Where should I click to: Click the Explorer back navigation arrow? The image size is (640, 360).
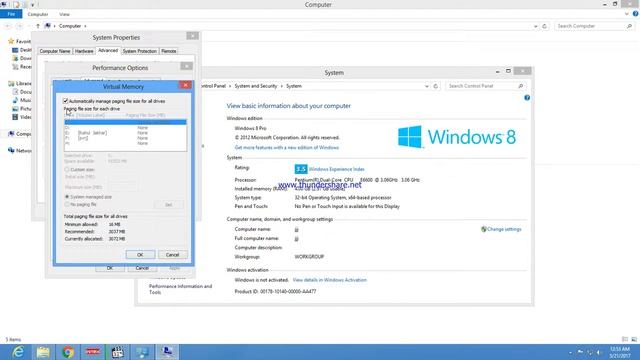click(x=8, y=26)
